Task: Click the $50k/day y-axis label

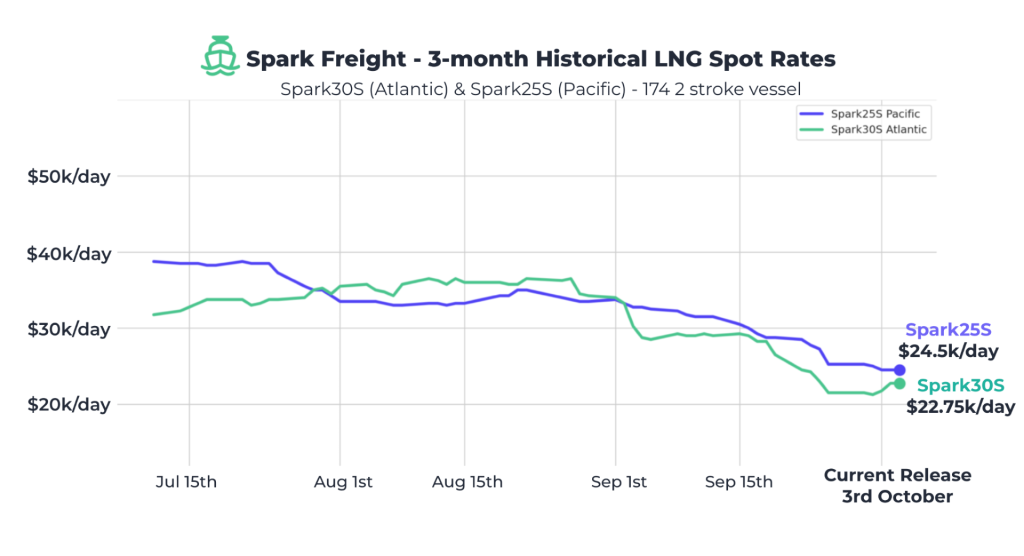Action: click(x=69, y=177)
